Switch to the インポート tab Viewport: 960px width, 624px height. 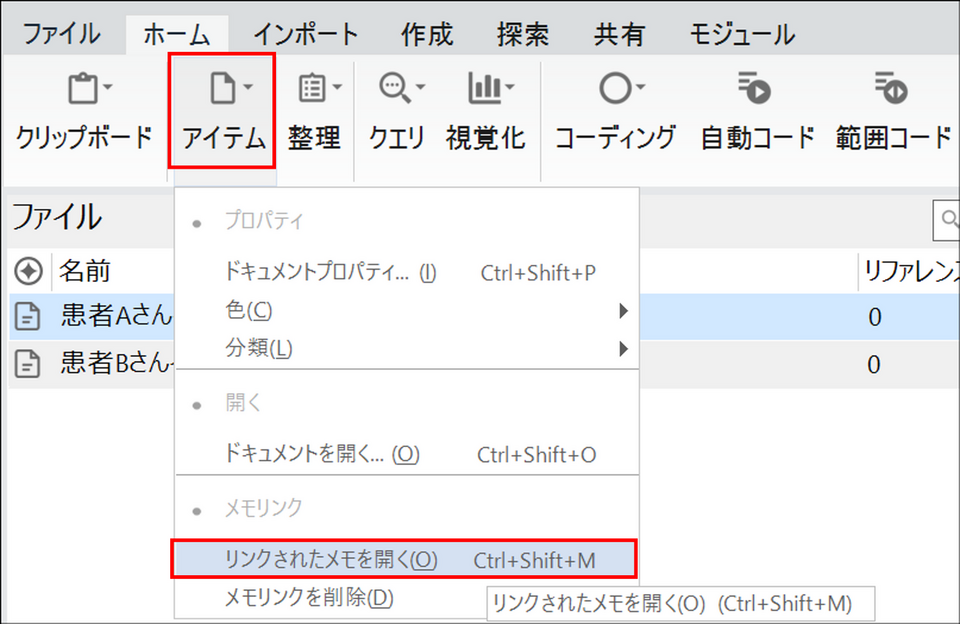[305, 34]
